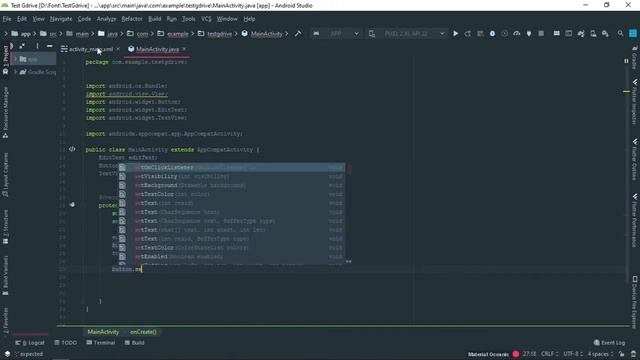Click the Sync Project with Gradle icon
This screenshot has height=360, width=640.
pyautogui.click(x=581, y=33)
